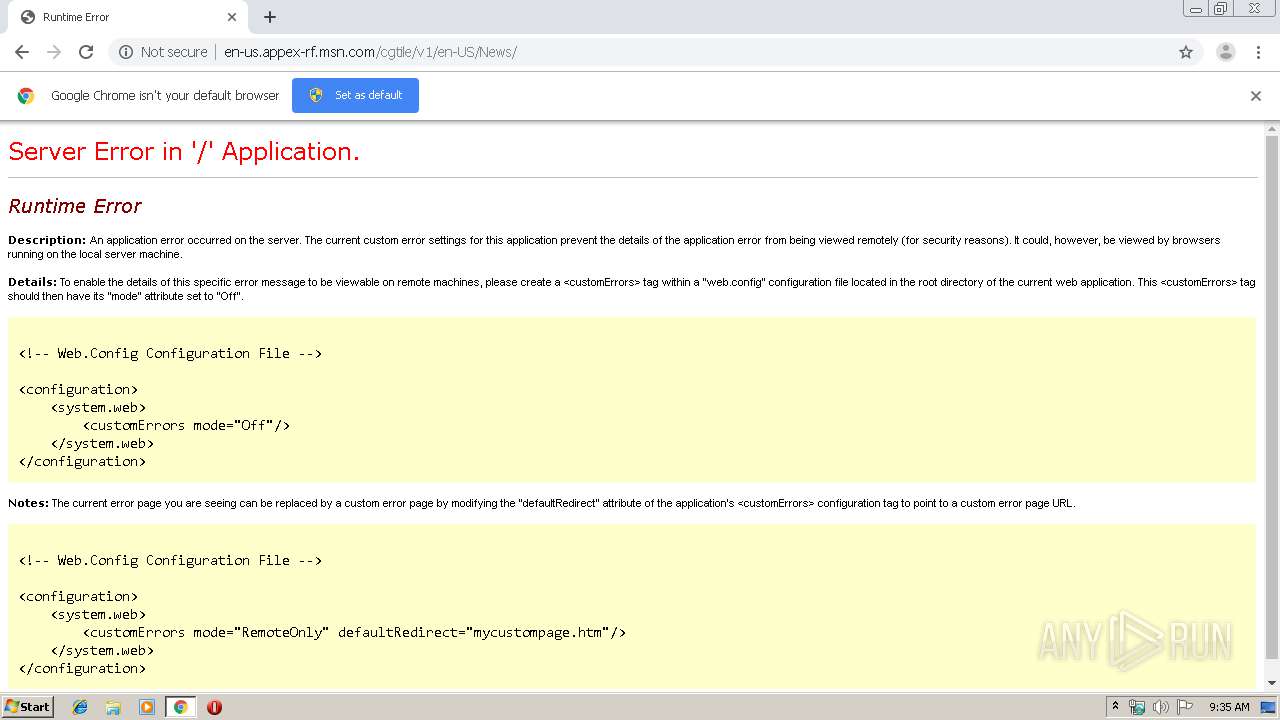This screenshot has height=720, width=1280.
Task: Open Windows Media Player from taskbar
Action: pos(147,707)
